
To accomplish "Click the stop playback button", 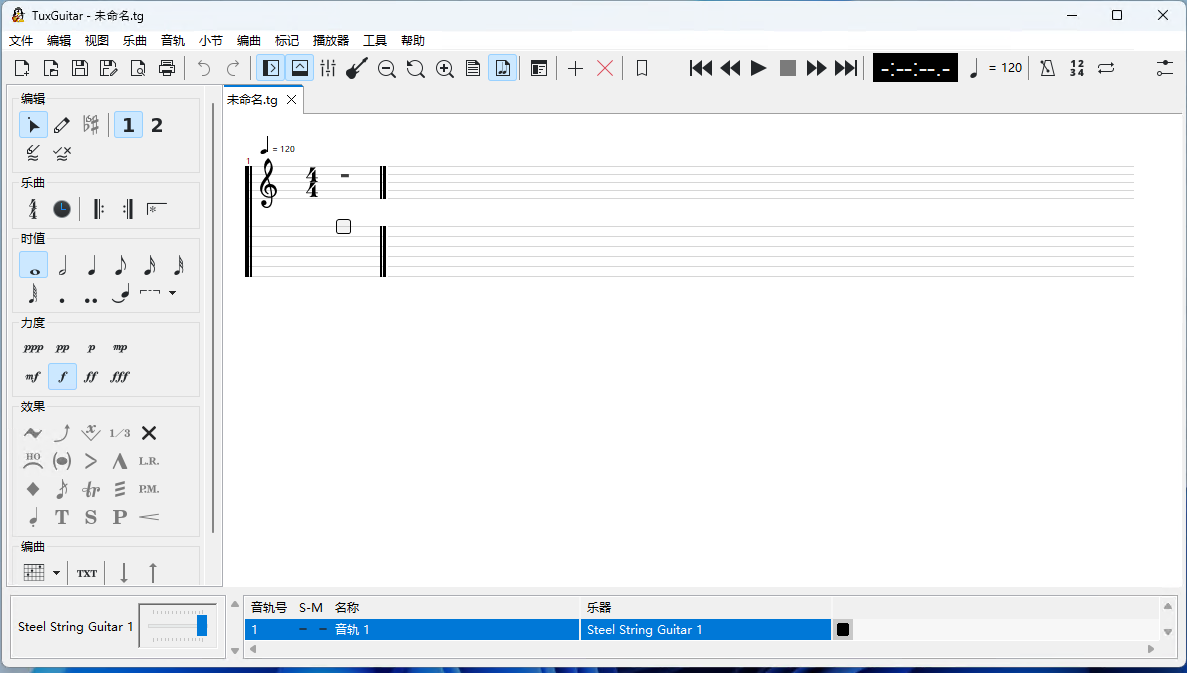I will (788, 68).
